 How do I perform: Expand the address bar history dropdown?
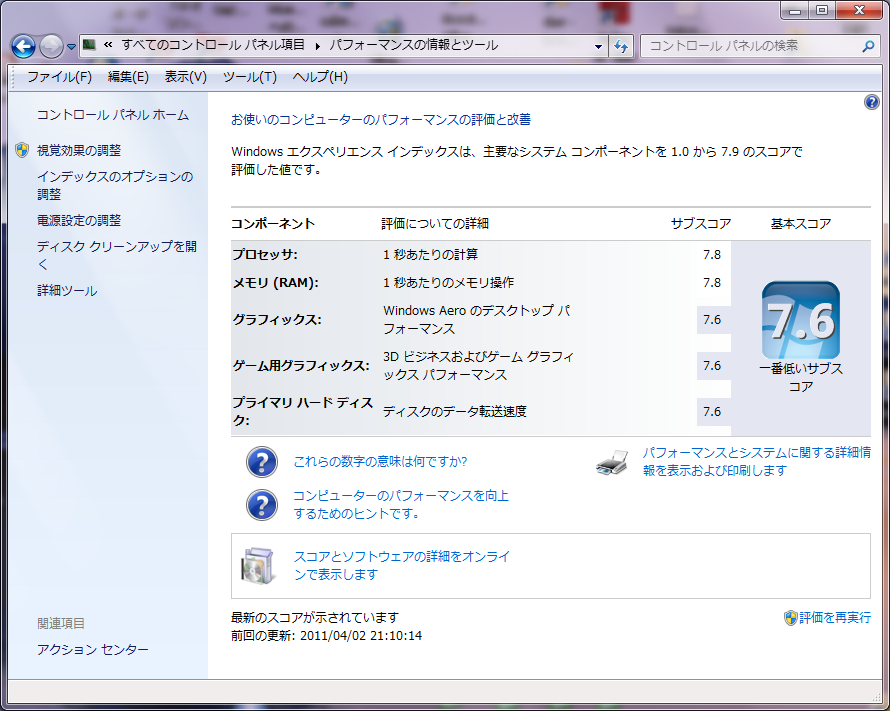tap(598, 46)
